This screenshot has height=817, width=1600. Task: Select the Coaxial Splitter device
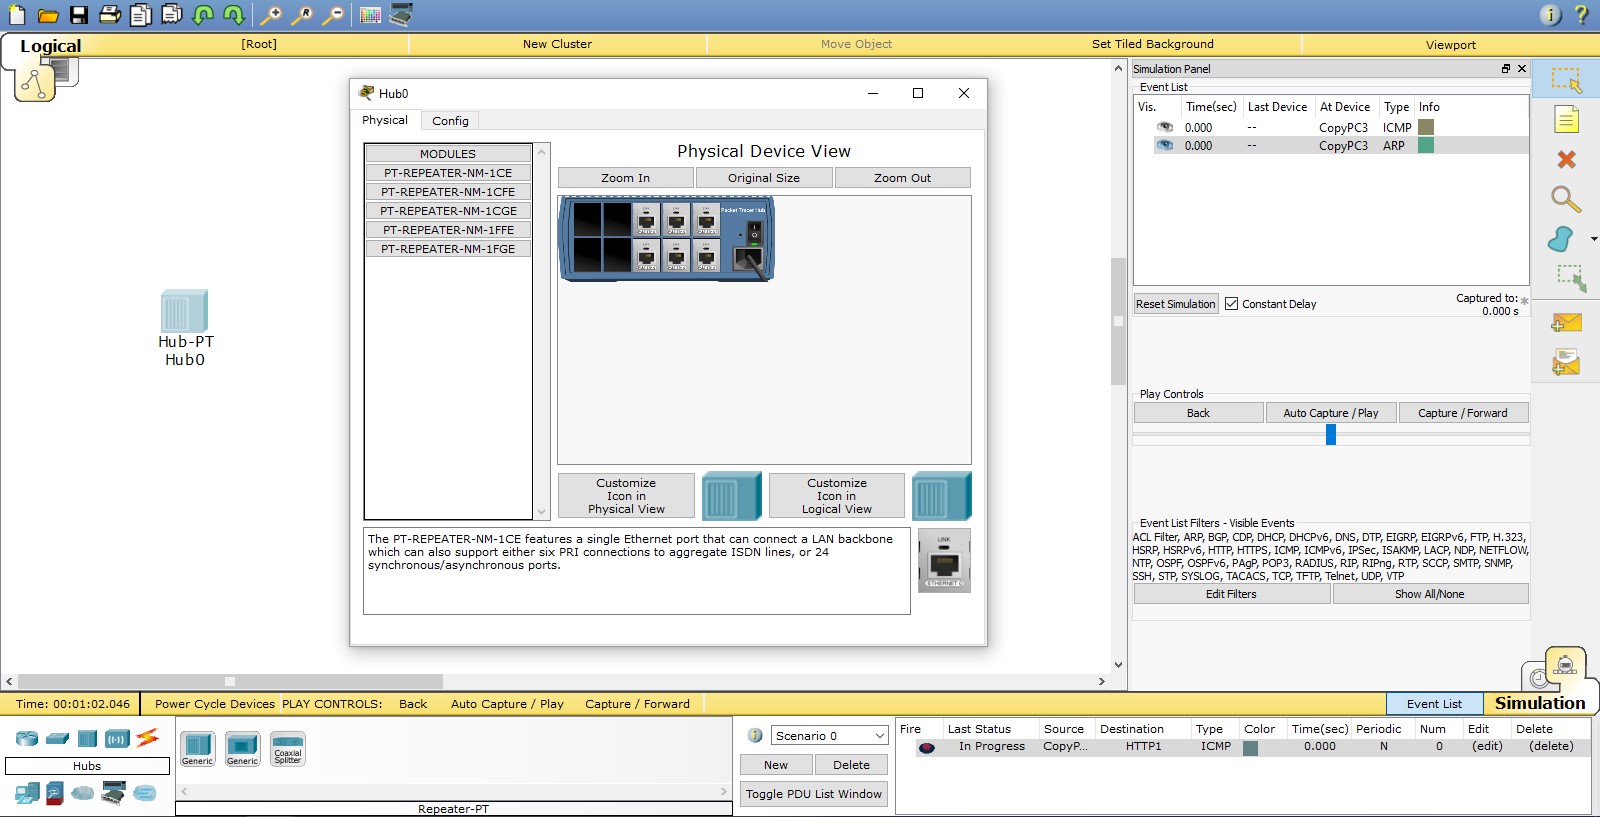pos(288,748)
